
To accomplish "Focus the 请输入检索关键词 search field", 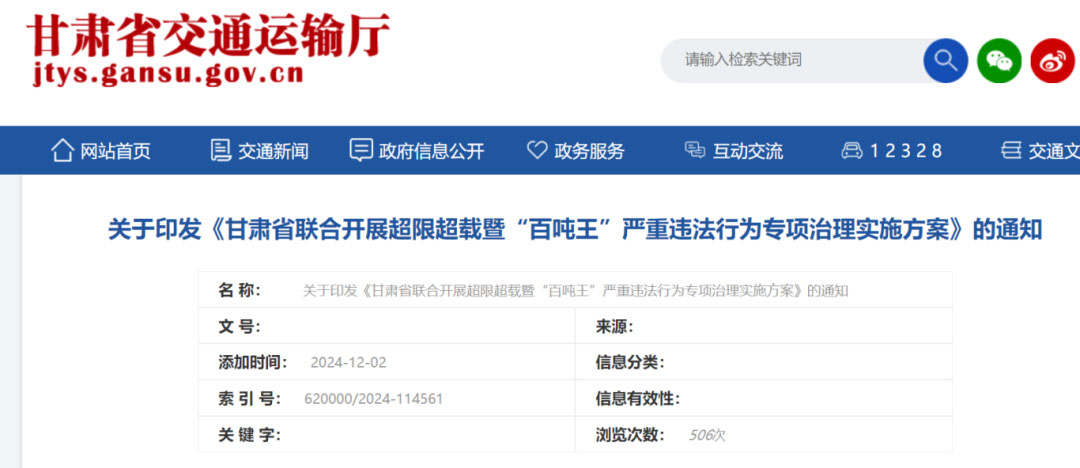I will 790,61.
